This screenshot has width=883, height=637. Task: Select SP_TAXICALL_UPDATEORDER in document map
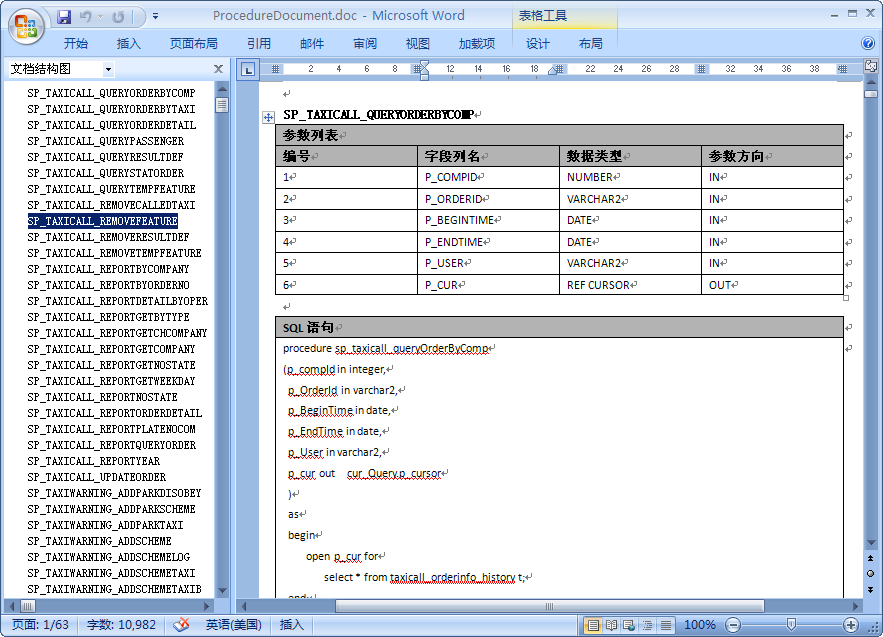click(x=96, y=477)
